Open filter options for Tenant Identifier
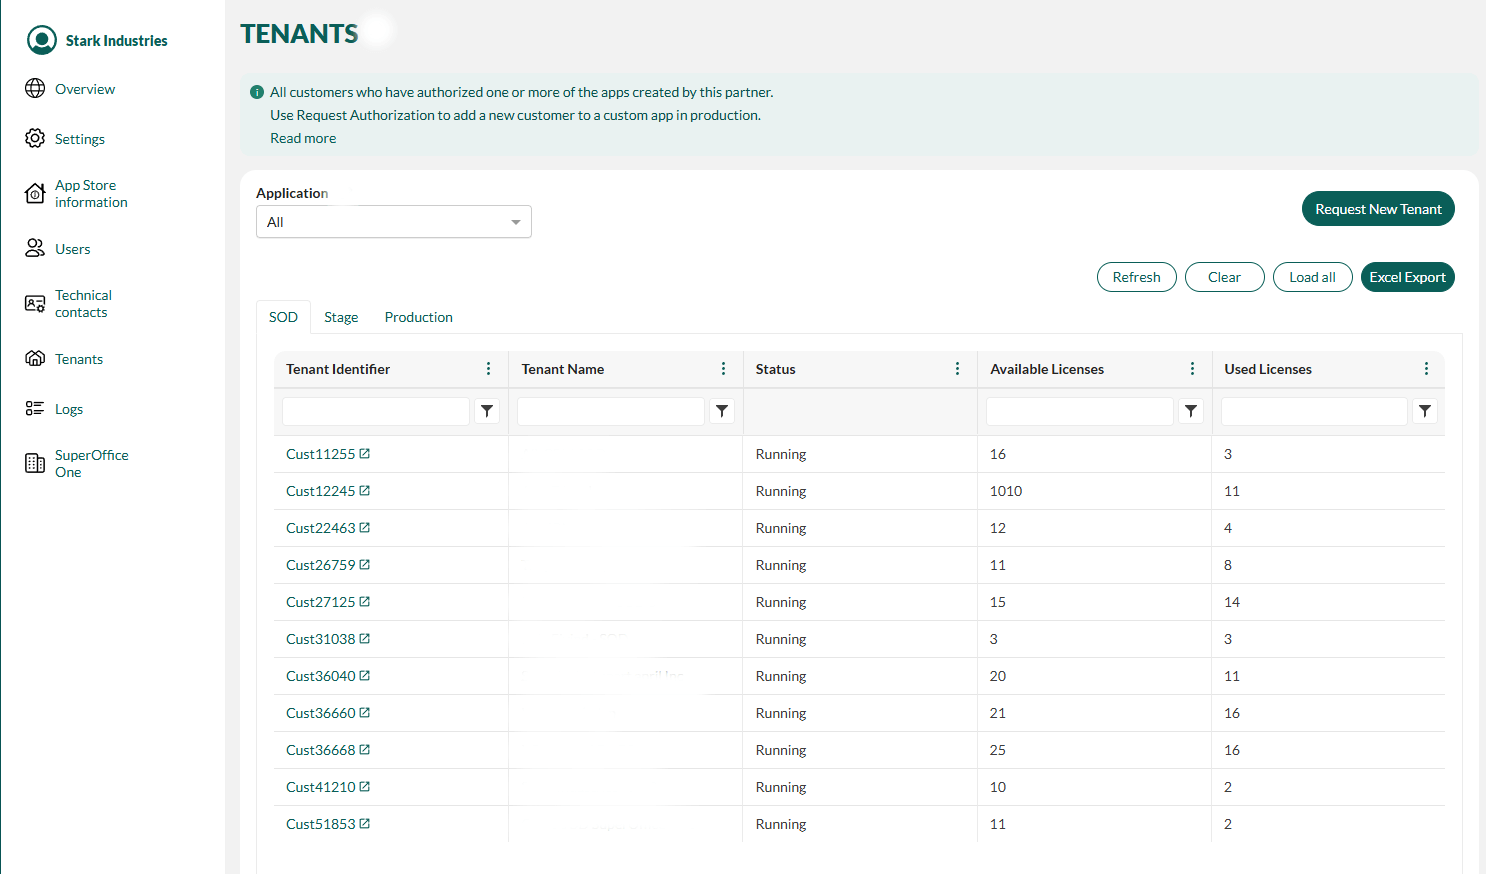 click(x=487, y=411)
